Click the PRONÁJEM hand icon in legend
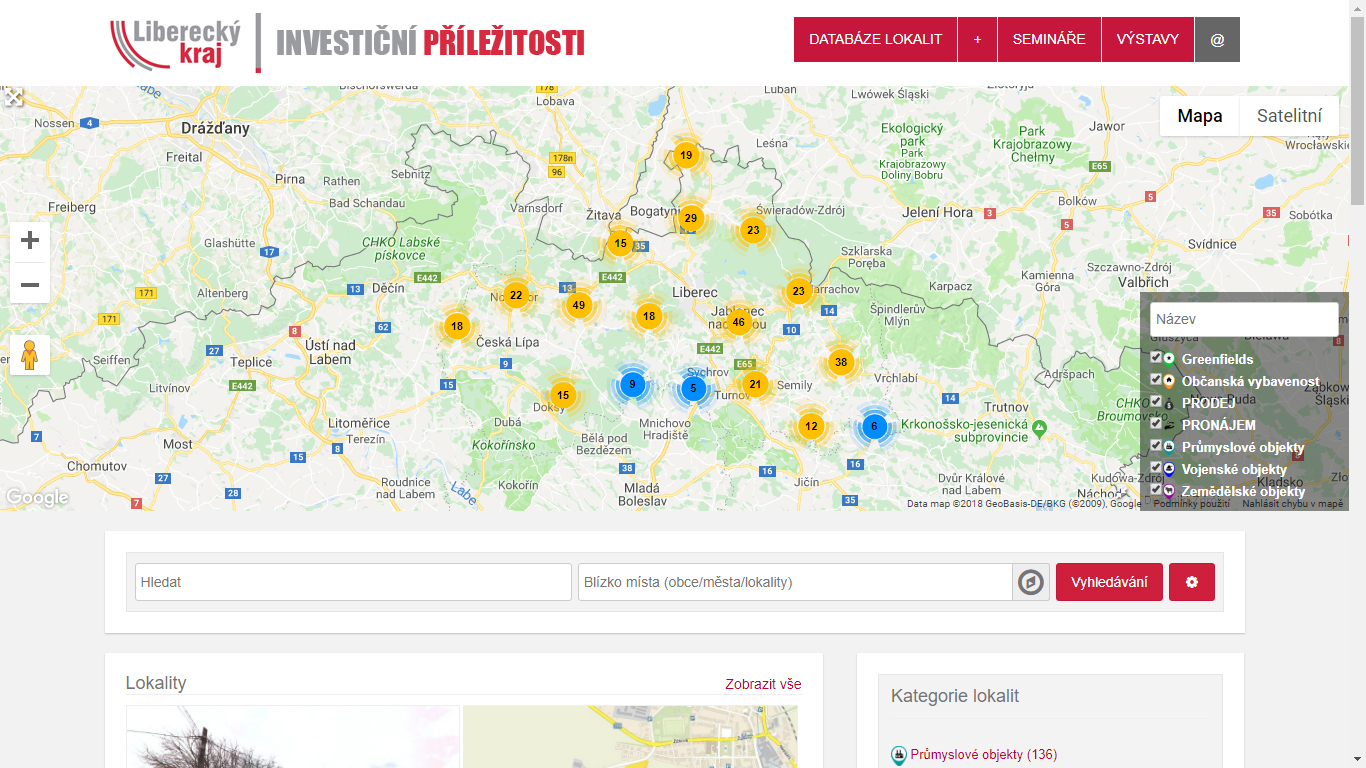 (1169, 425)
